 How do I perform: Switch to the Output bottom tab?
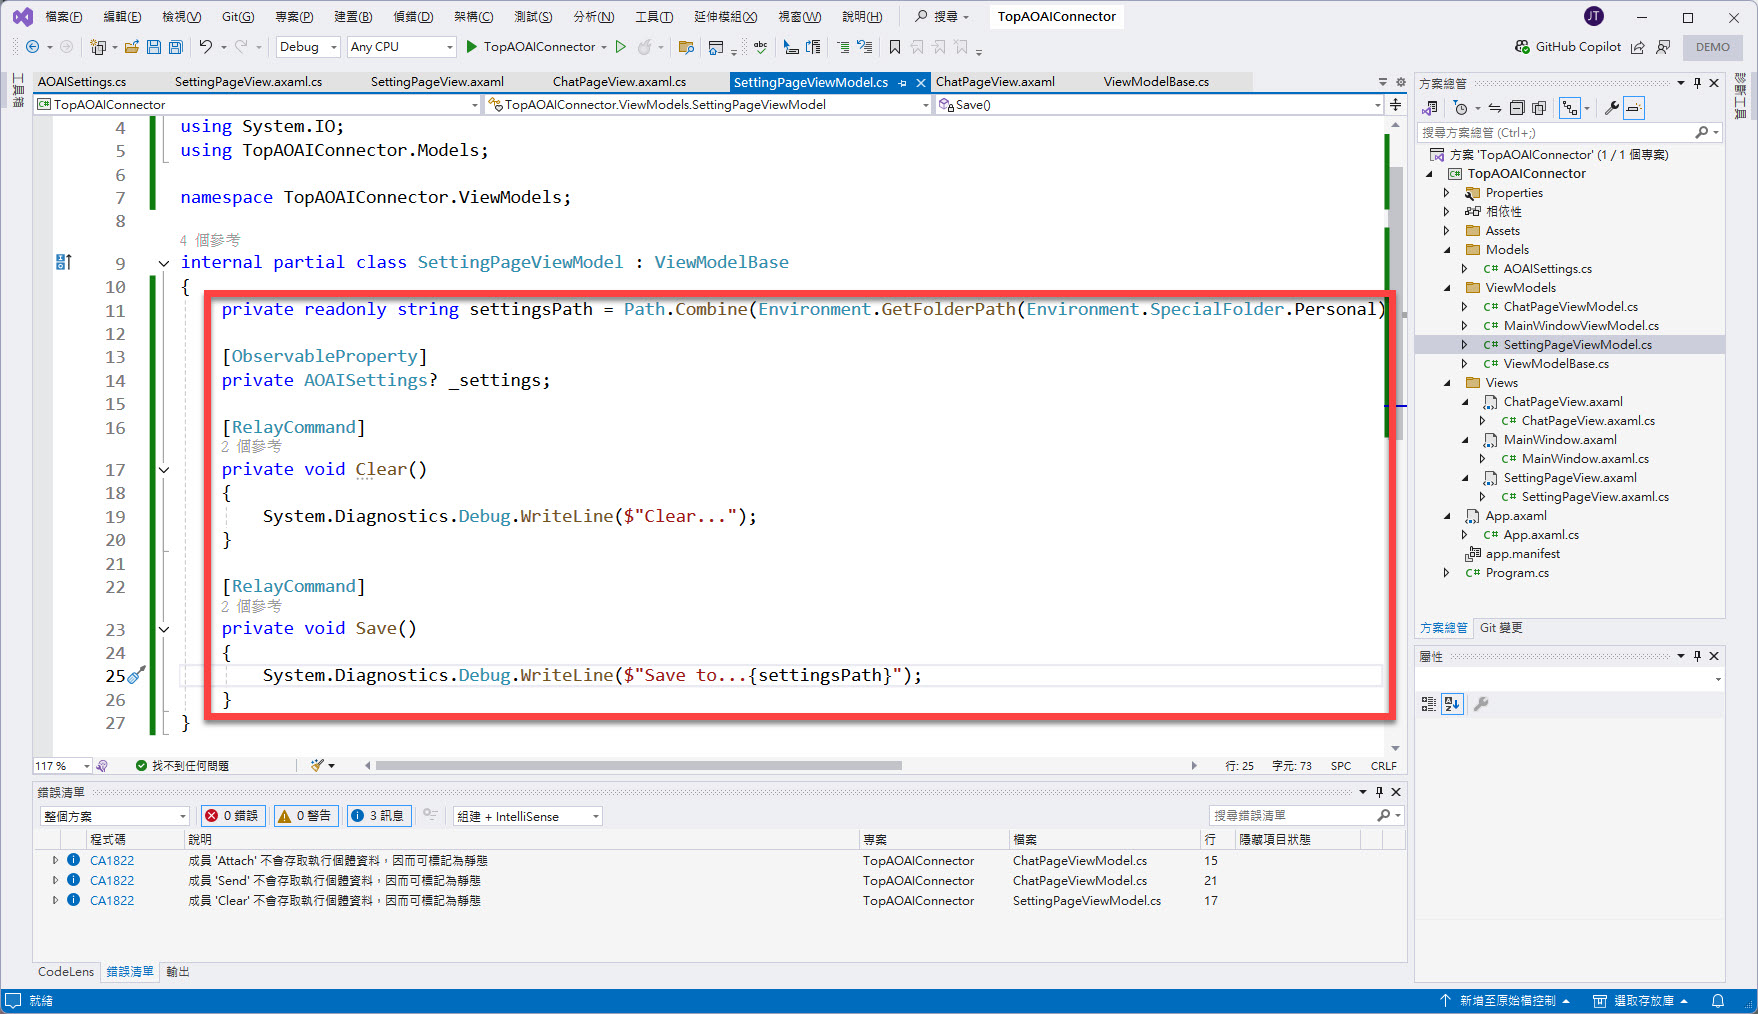(x=178, y=972)
